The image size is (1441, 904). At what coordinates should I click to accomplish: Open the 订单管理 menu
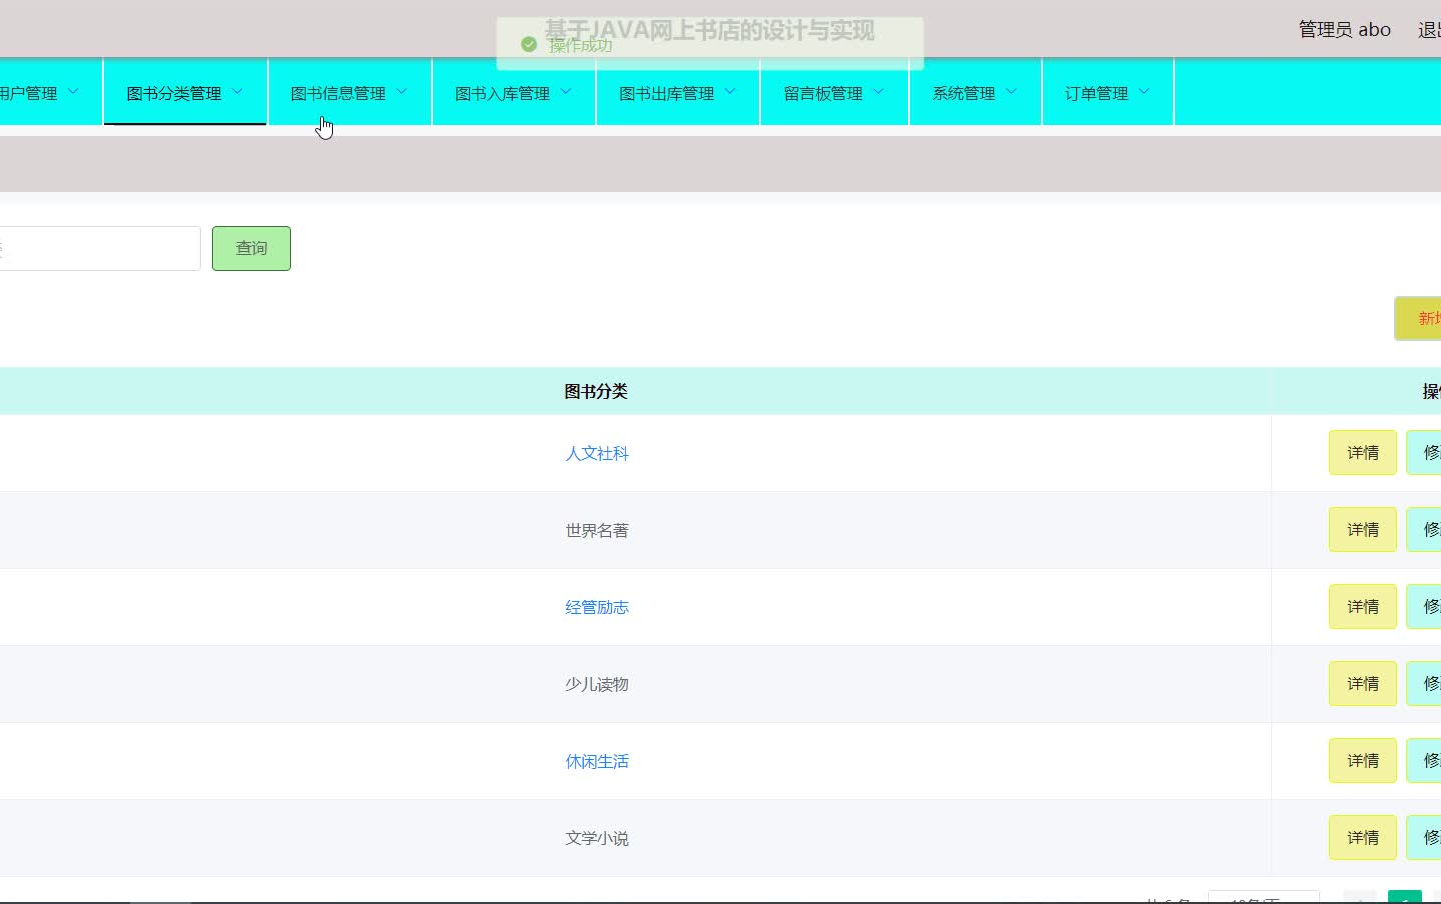tap(1107, 92)
